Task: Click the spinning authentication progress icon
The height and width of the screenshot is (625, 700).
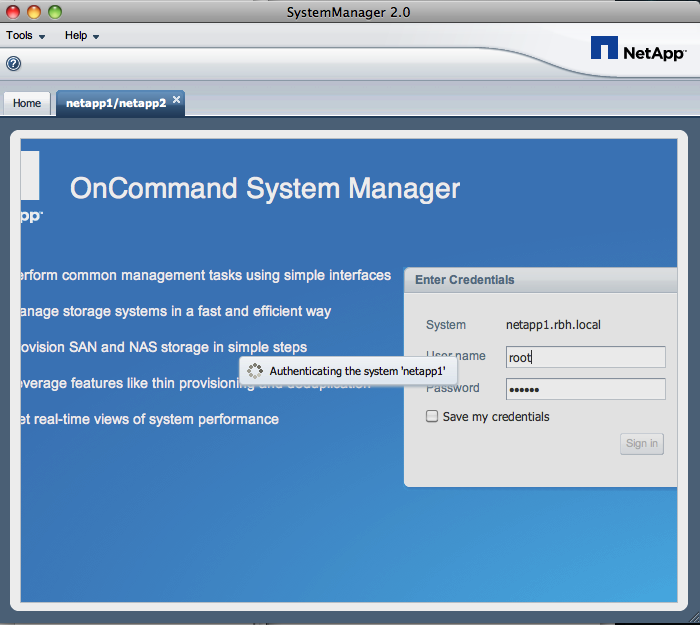Action: click(x=255, y=371)
